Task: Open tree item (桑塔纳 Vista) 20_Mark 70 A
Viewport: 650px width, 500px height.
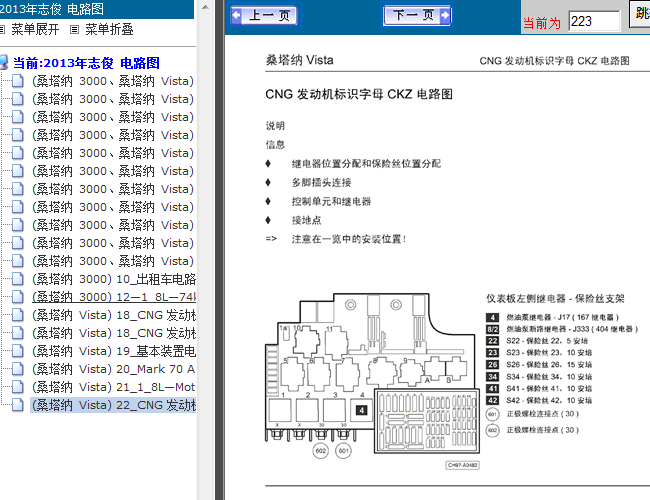Action: point(114,369)
